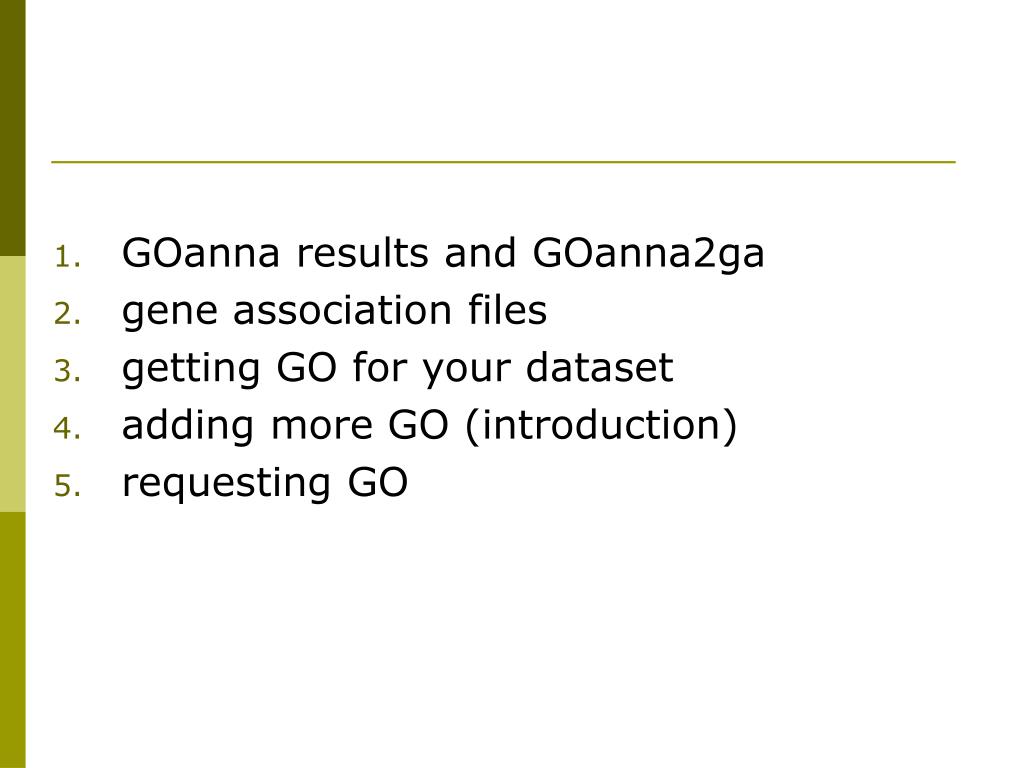Screen dimensions: 1024x768
Task: Click the word '(introduction)'
Action: tap(601, 426)
